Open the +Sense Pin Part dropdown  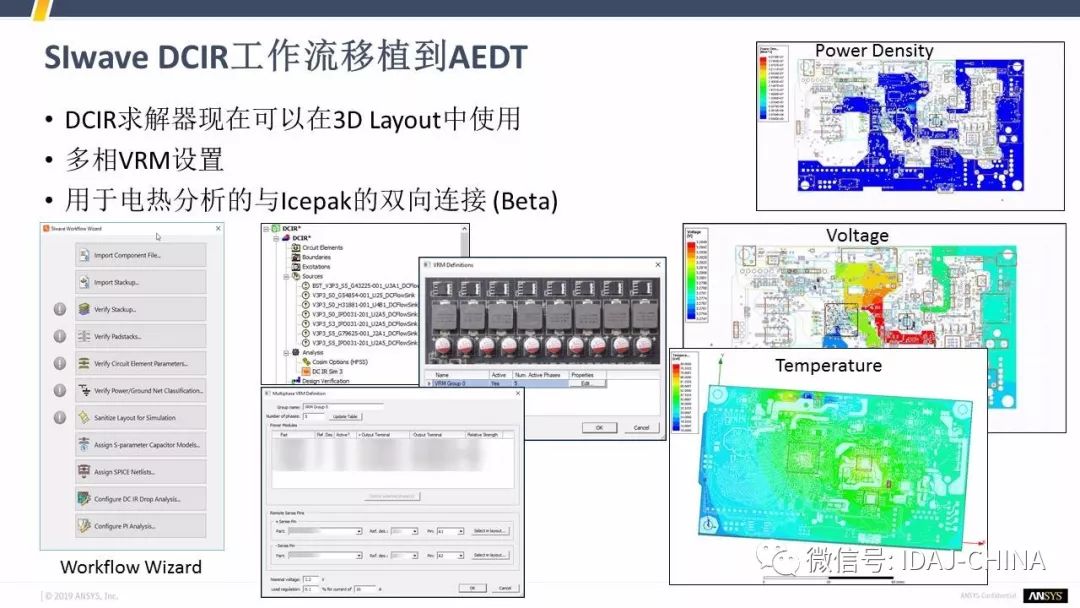(x=359, y=532)
